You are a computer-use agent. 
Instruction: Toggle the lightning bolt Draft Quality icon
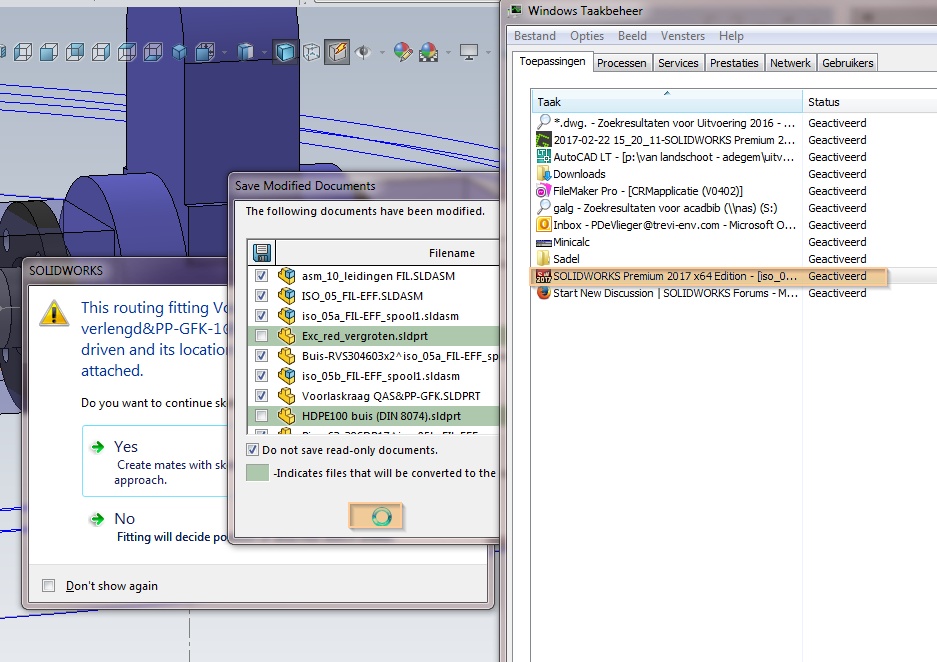click(x=337, y=52)
